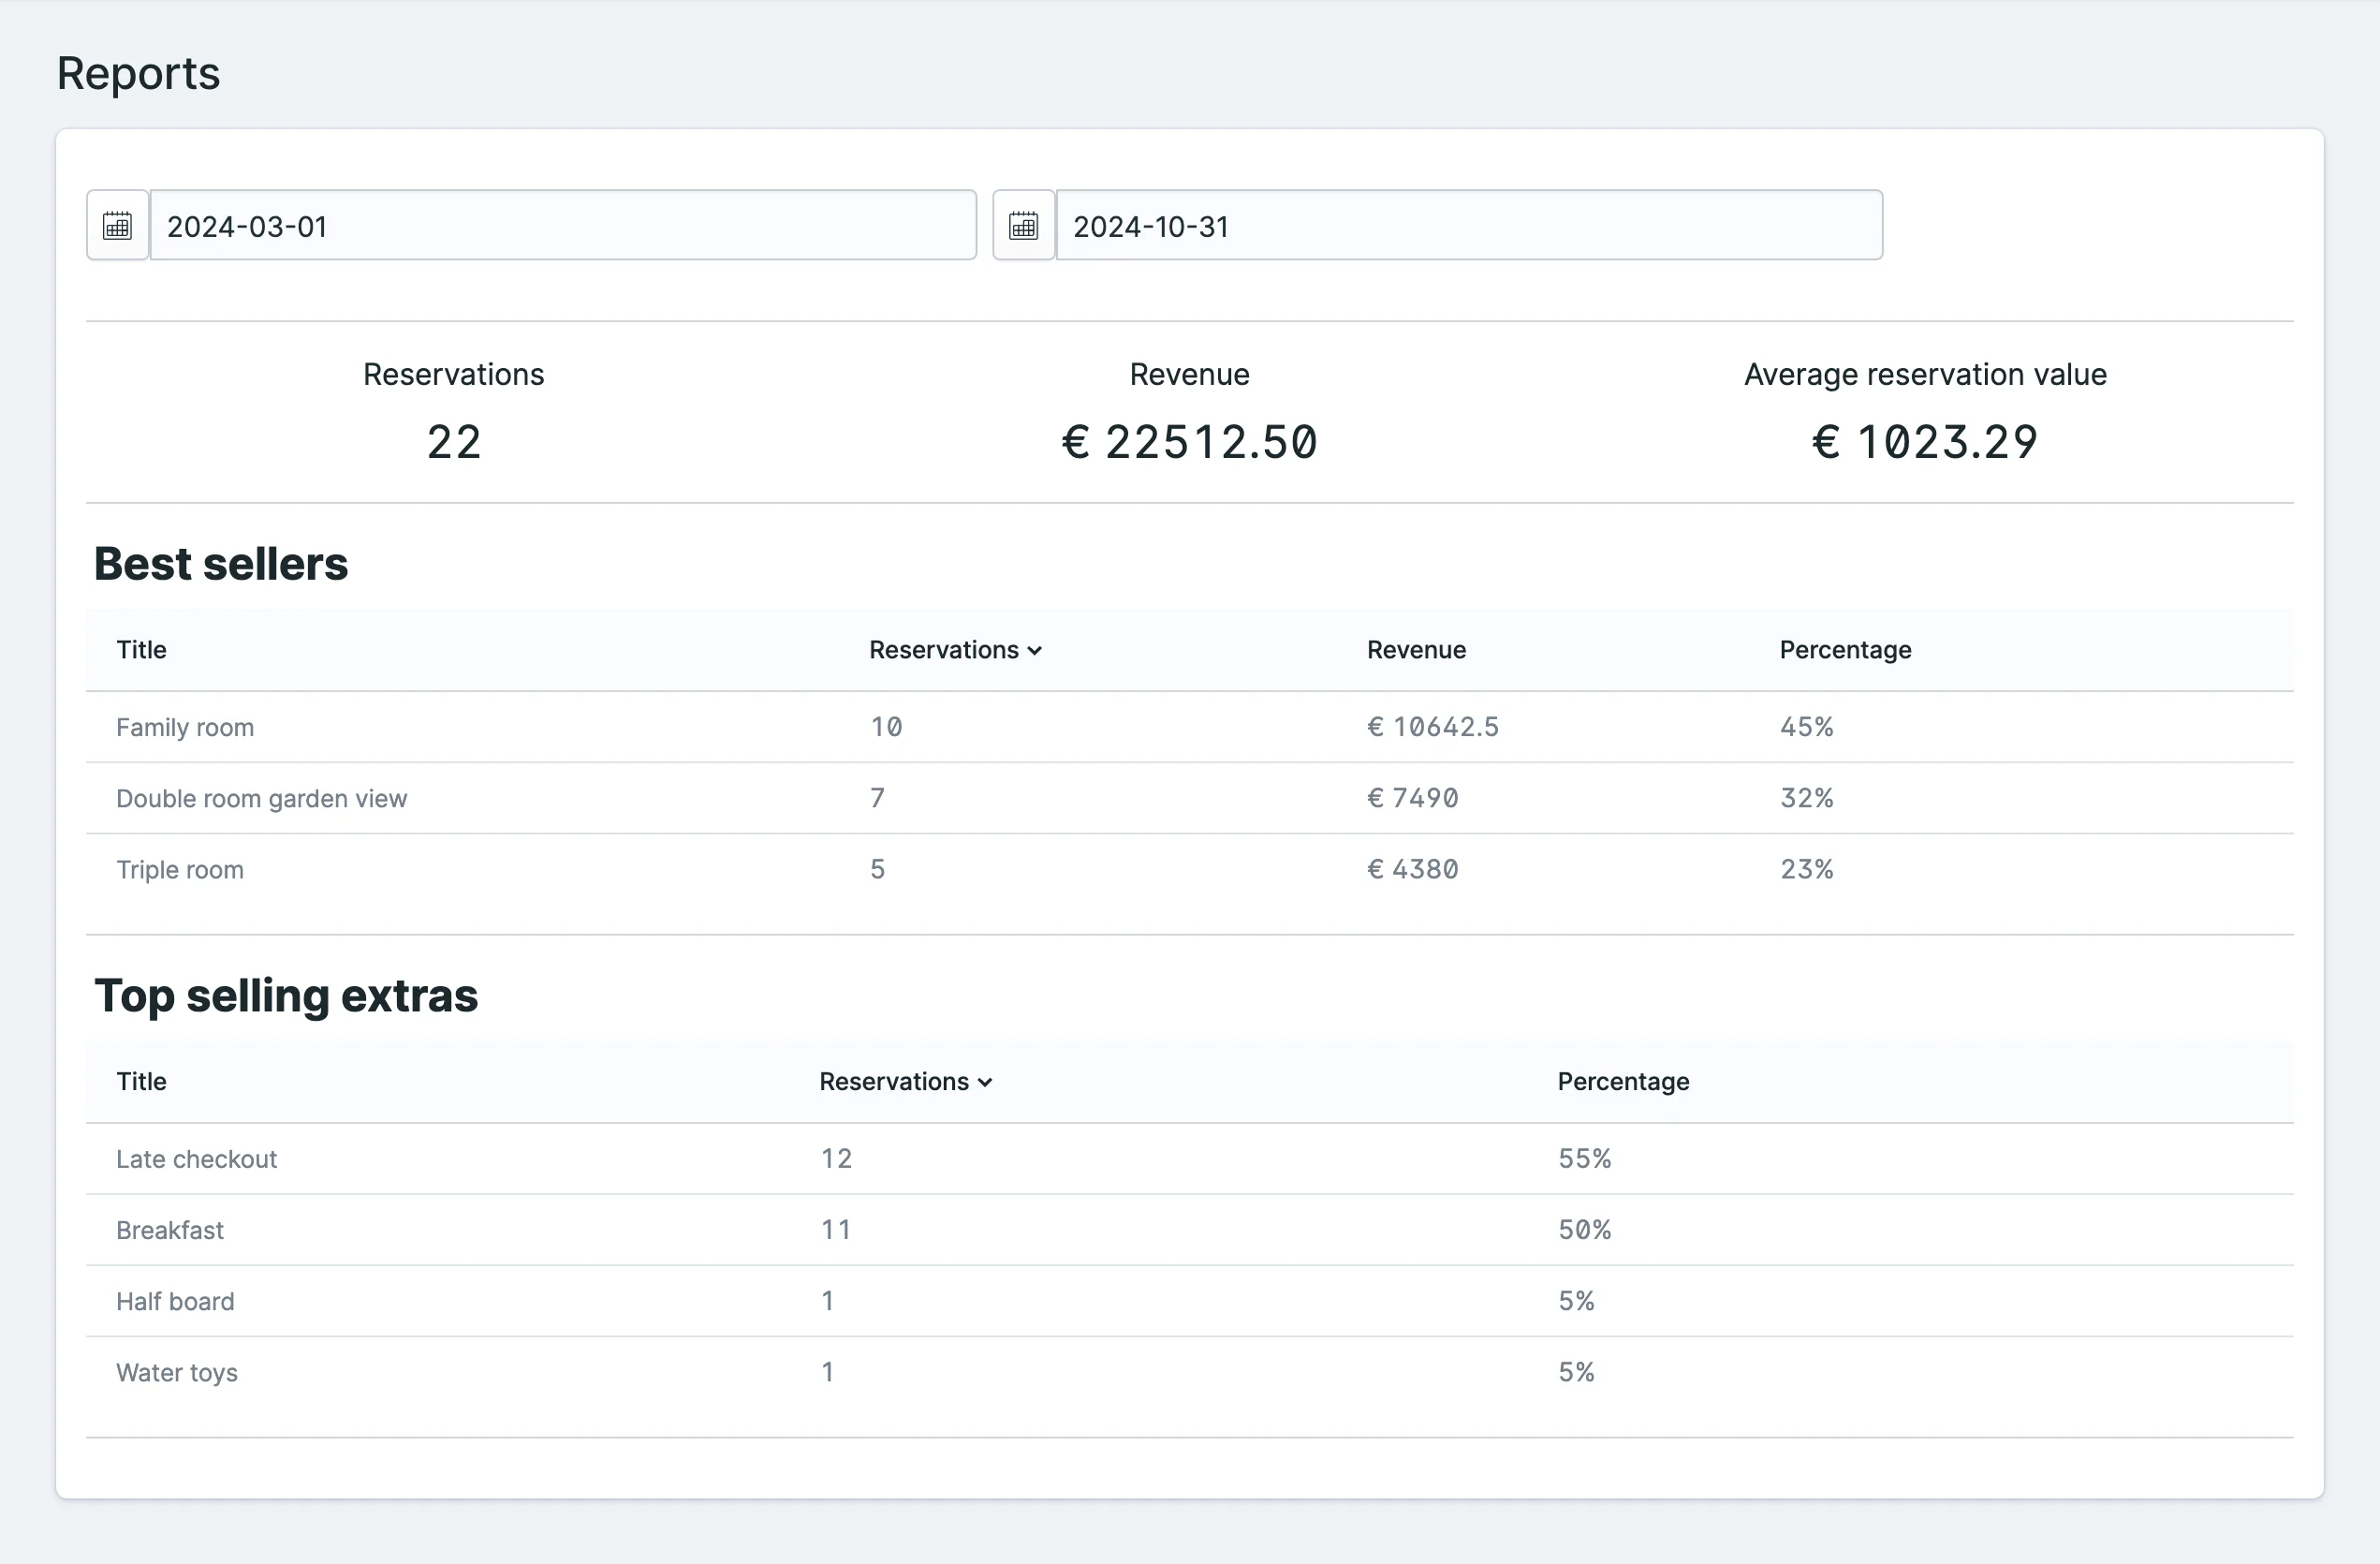Select the start date input field
This screenshot has height=1564, width=2380.
(563, 225)
